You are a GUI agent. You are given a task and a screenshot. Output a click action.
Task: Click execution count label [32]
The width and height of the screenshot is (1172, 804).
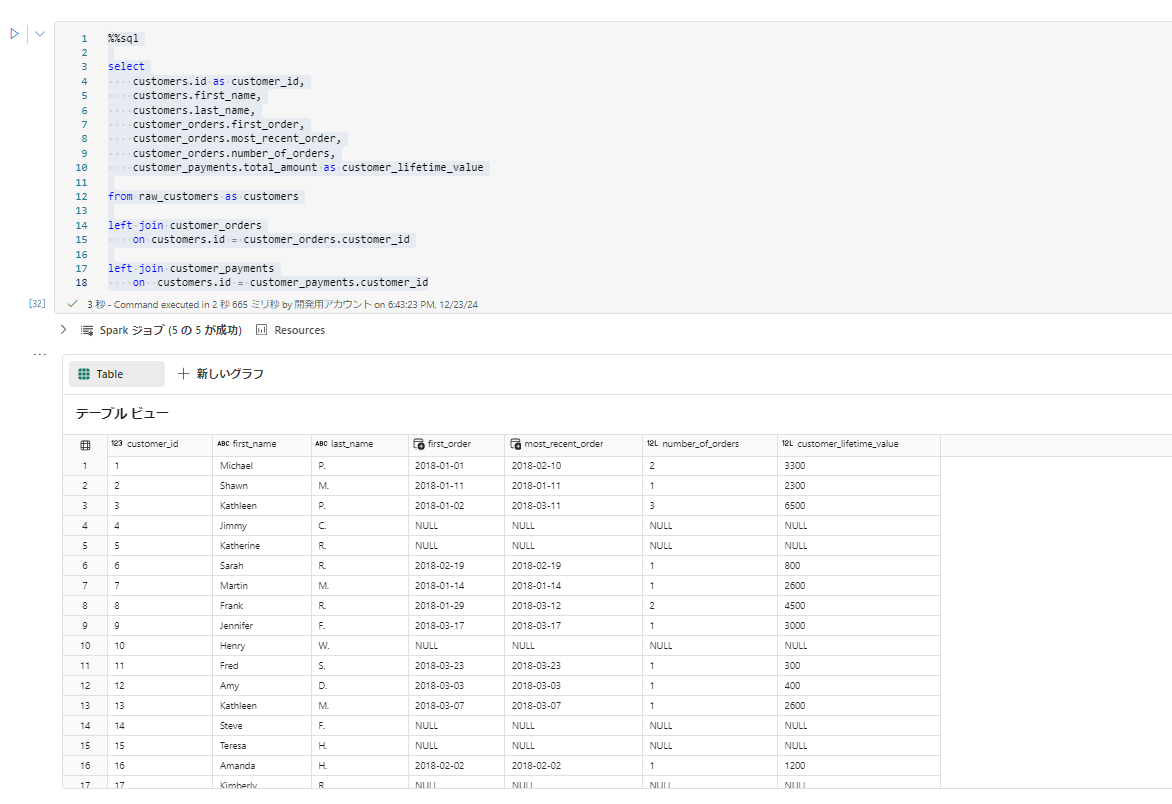[x=37, y=303]
